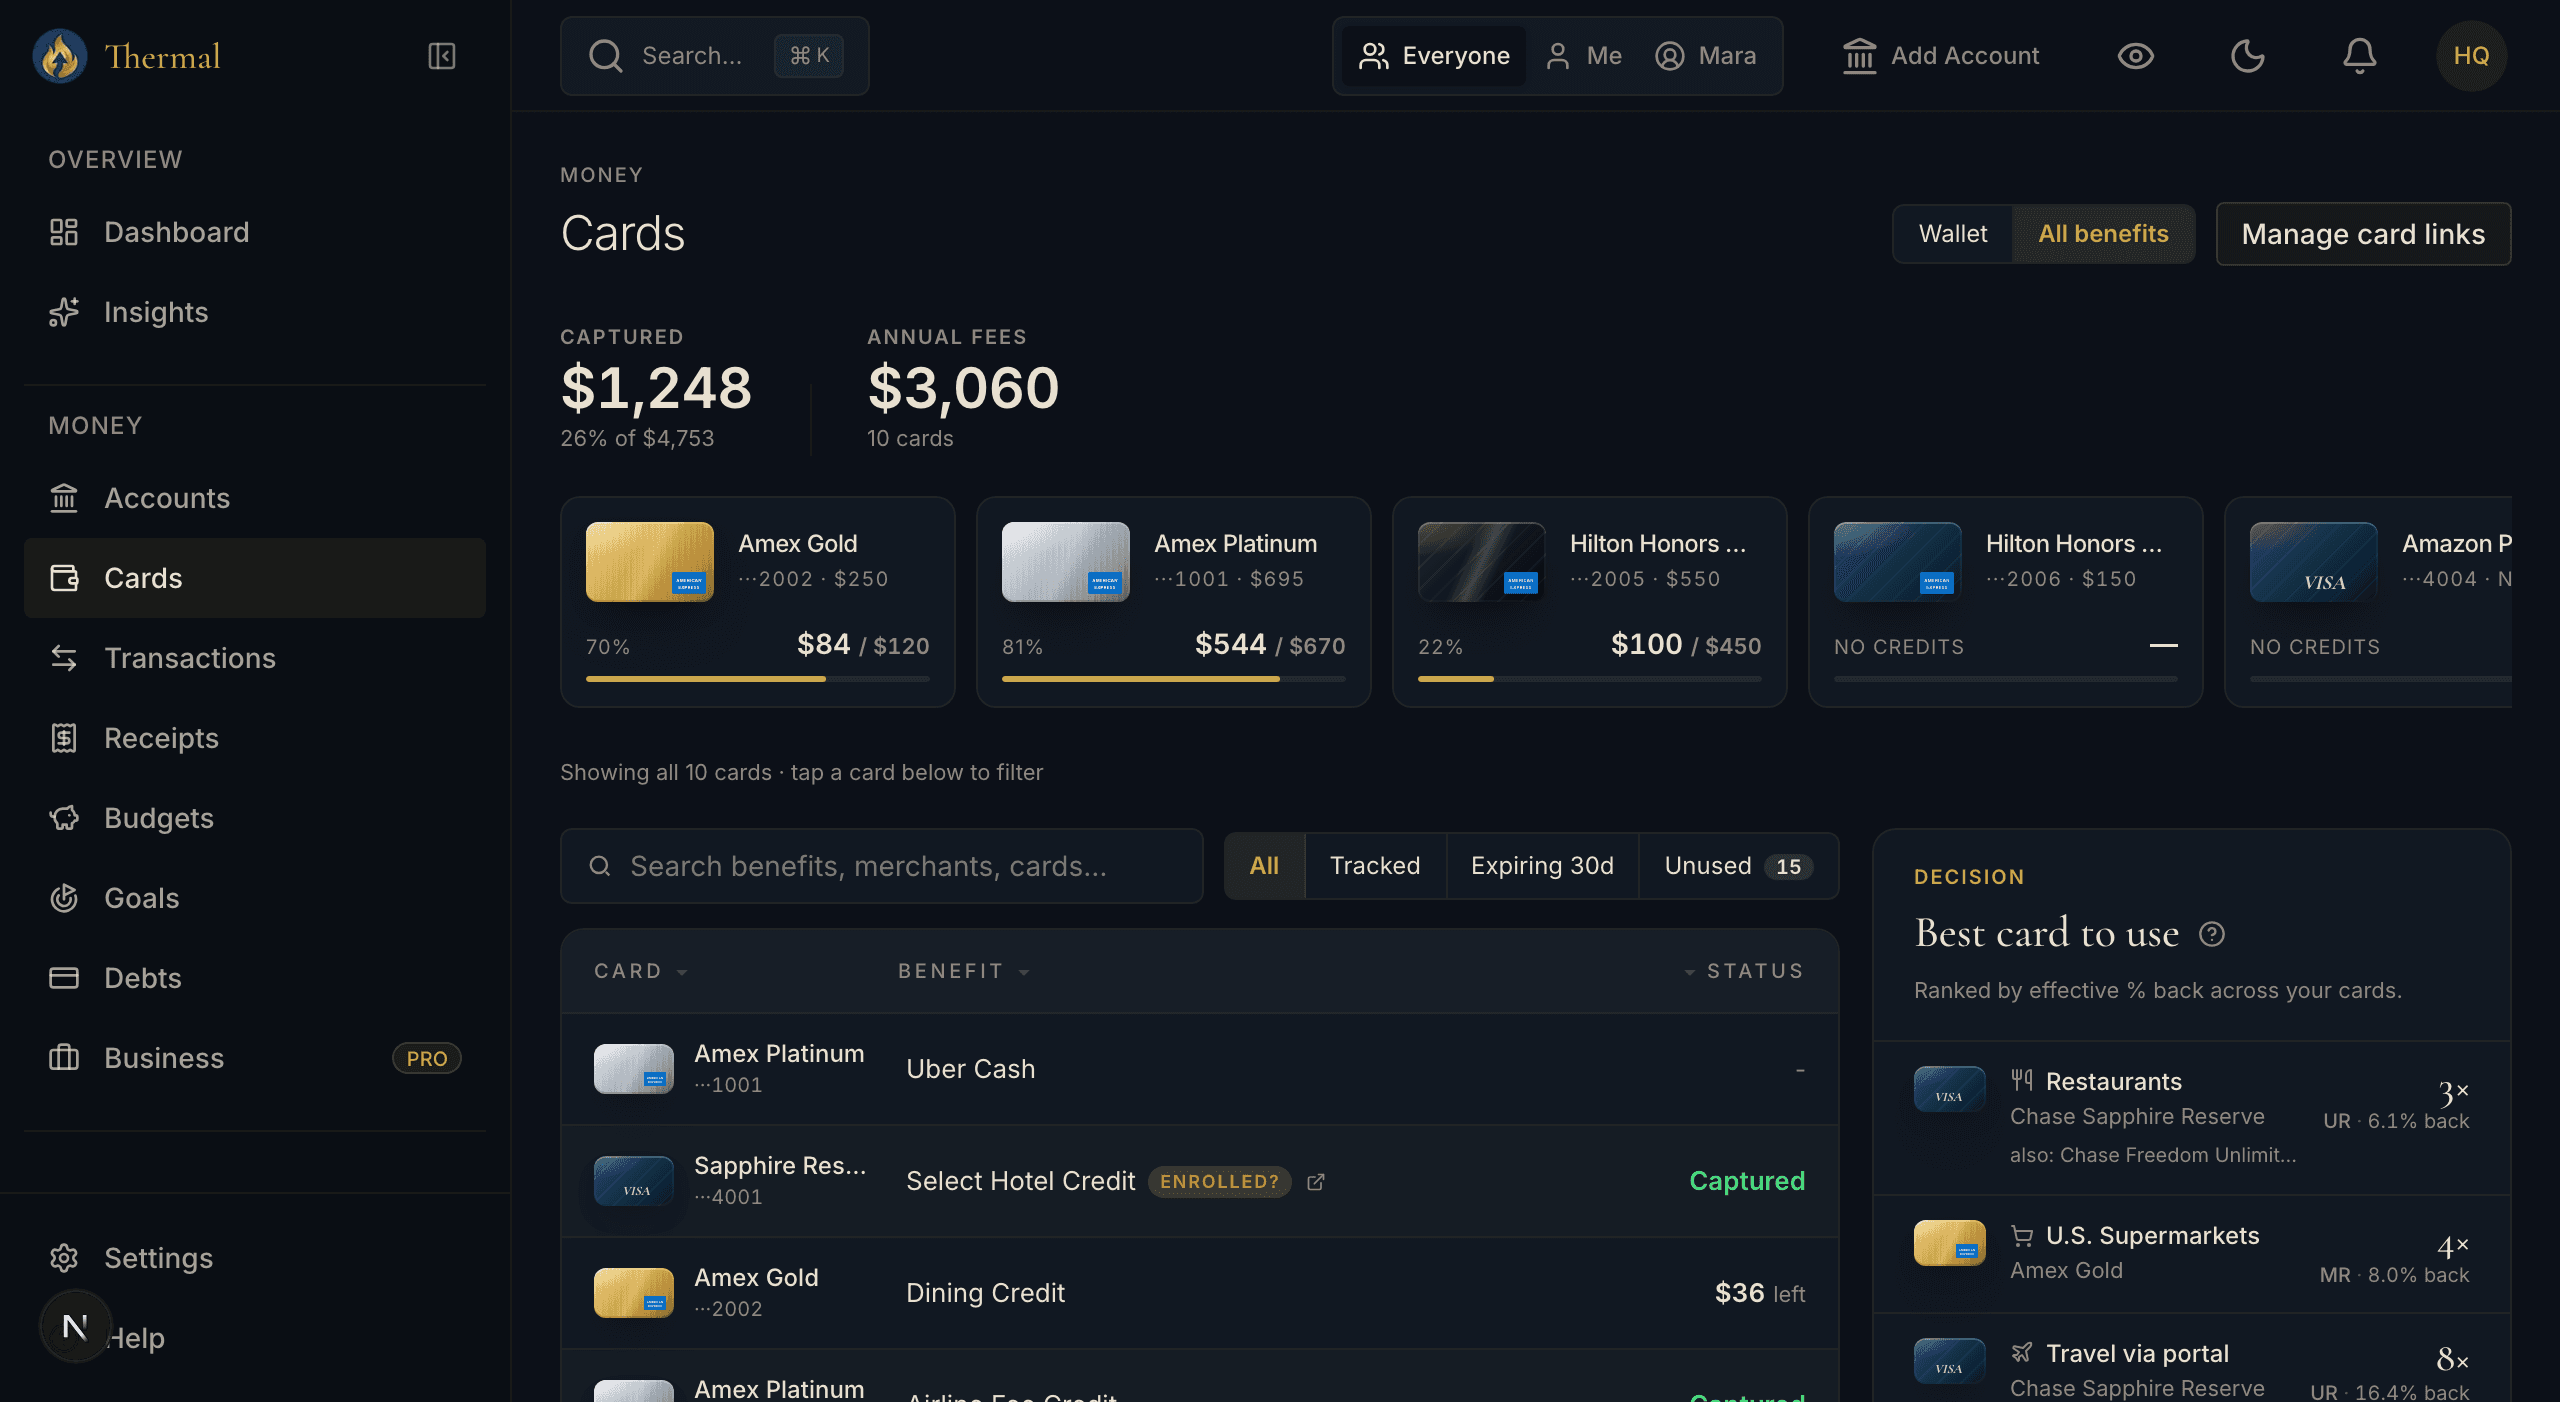Open the Select Hotel Credit external link icon
The image size is (2560, 1402).
1316,1182
